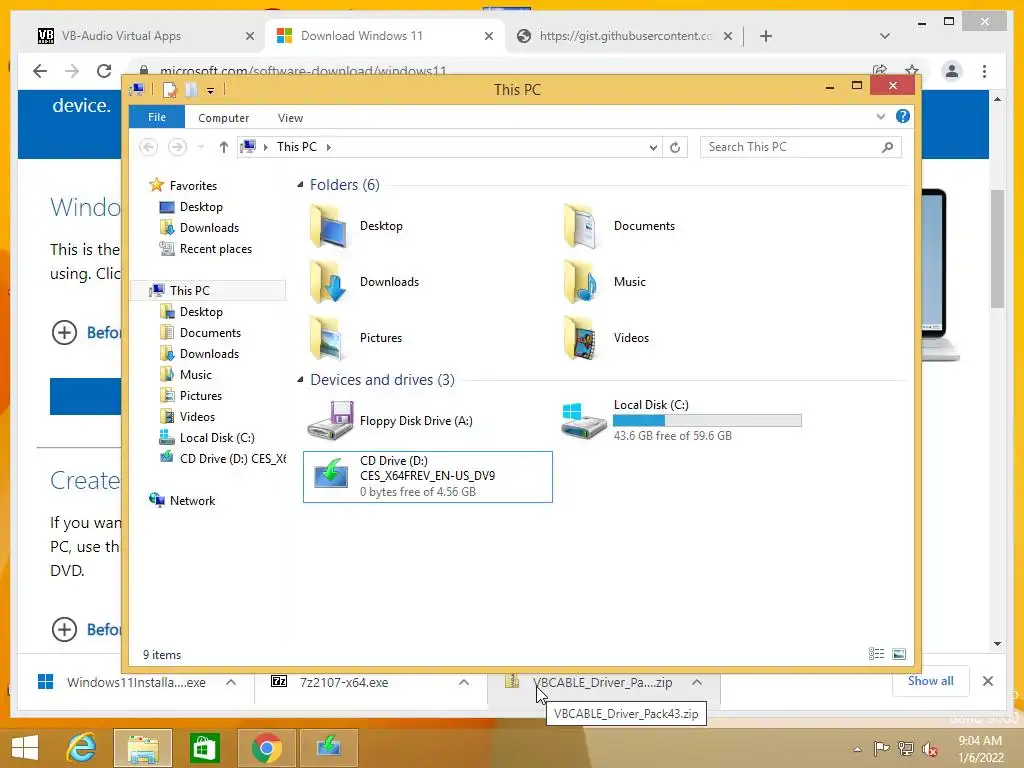Go back in Chrome browser
The width and height of the screenshot is (1024, 768).
(40, 71)
